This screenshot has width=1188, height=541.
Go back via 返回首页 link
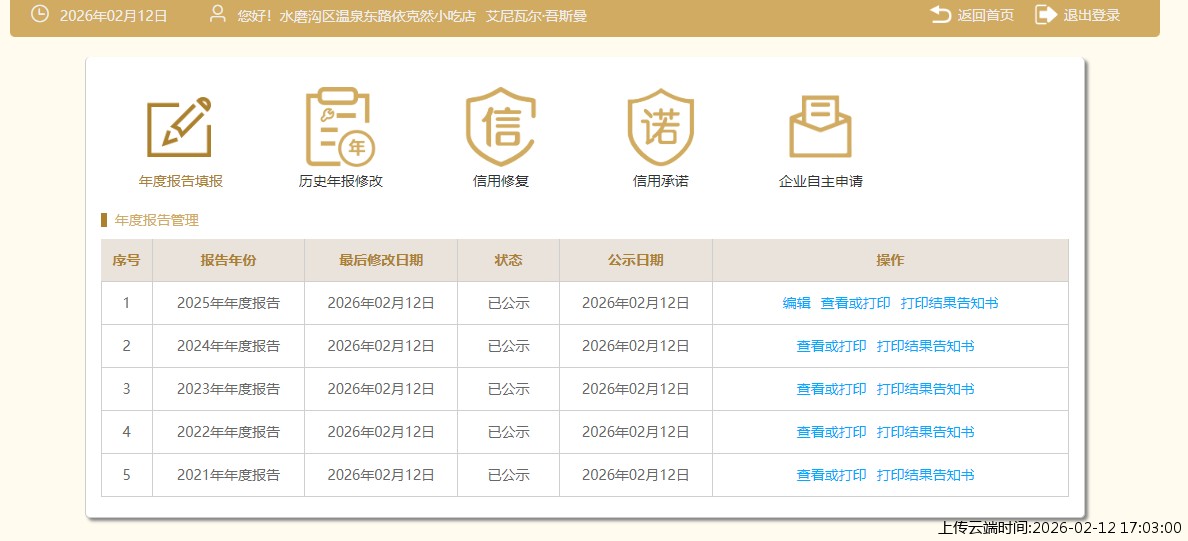986,15
